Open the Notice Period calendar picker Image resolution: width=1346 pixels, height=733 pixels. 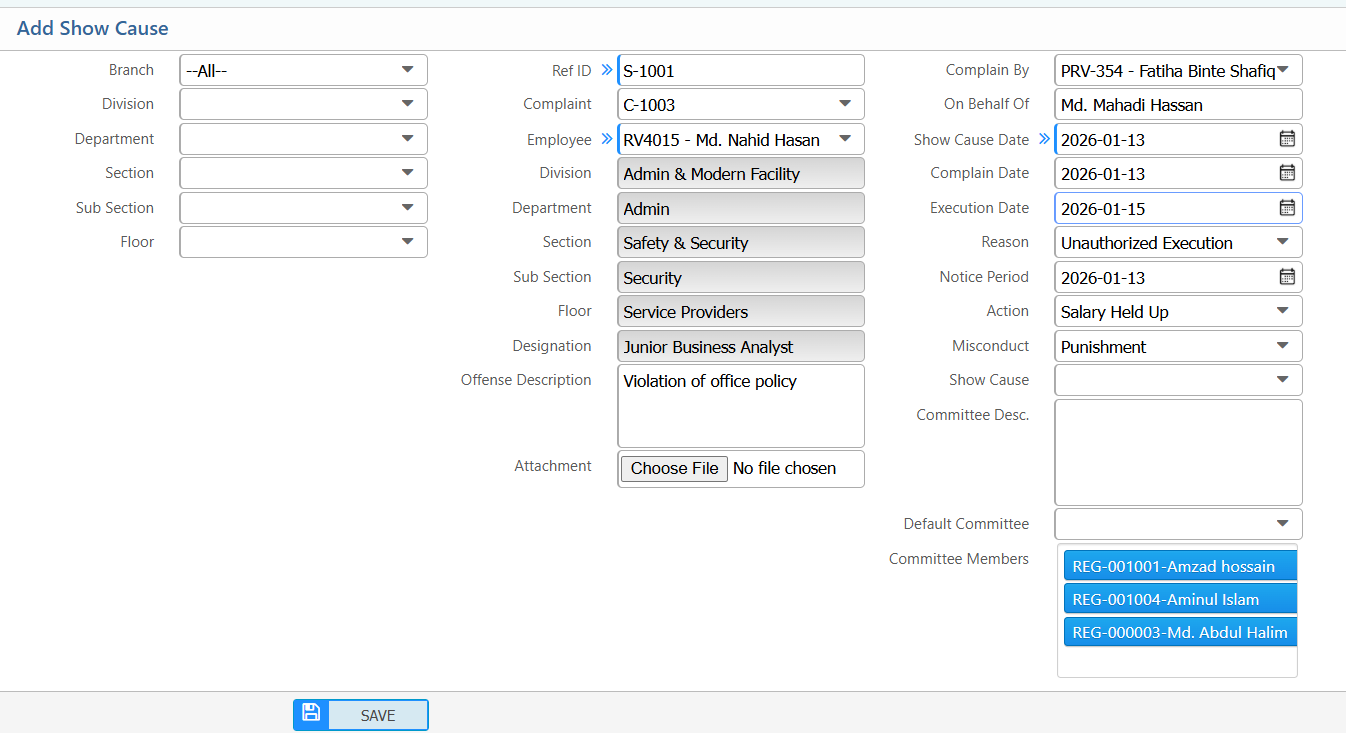pos(1289,277)
